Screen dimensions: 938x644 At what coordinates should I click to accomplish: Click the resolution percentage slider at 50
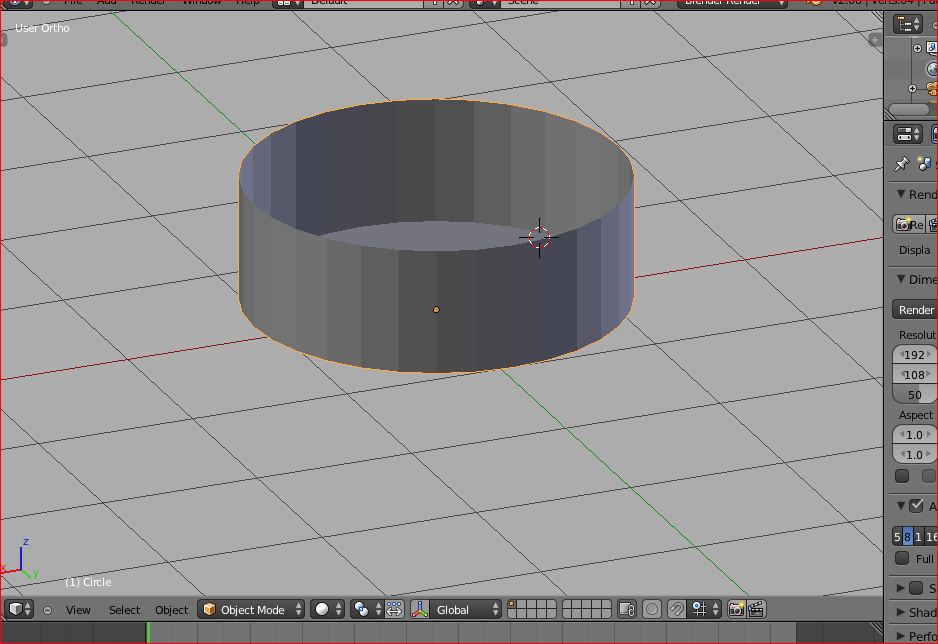[915, 395]
